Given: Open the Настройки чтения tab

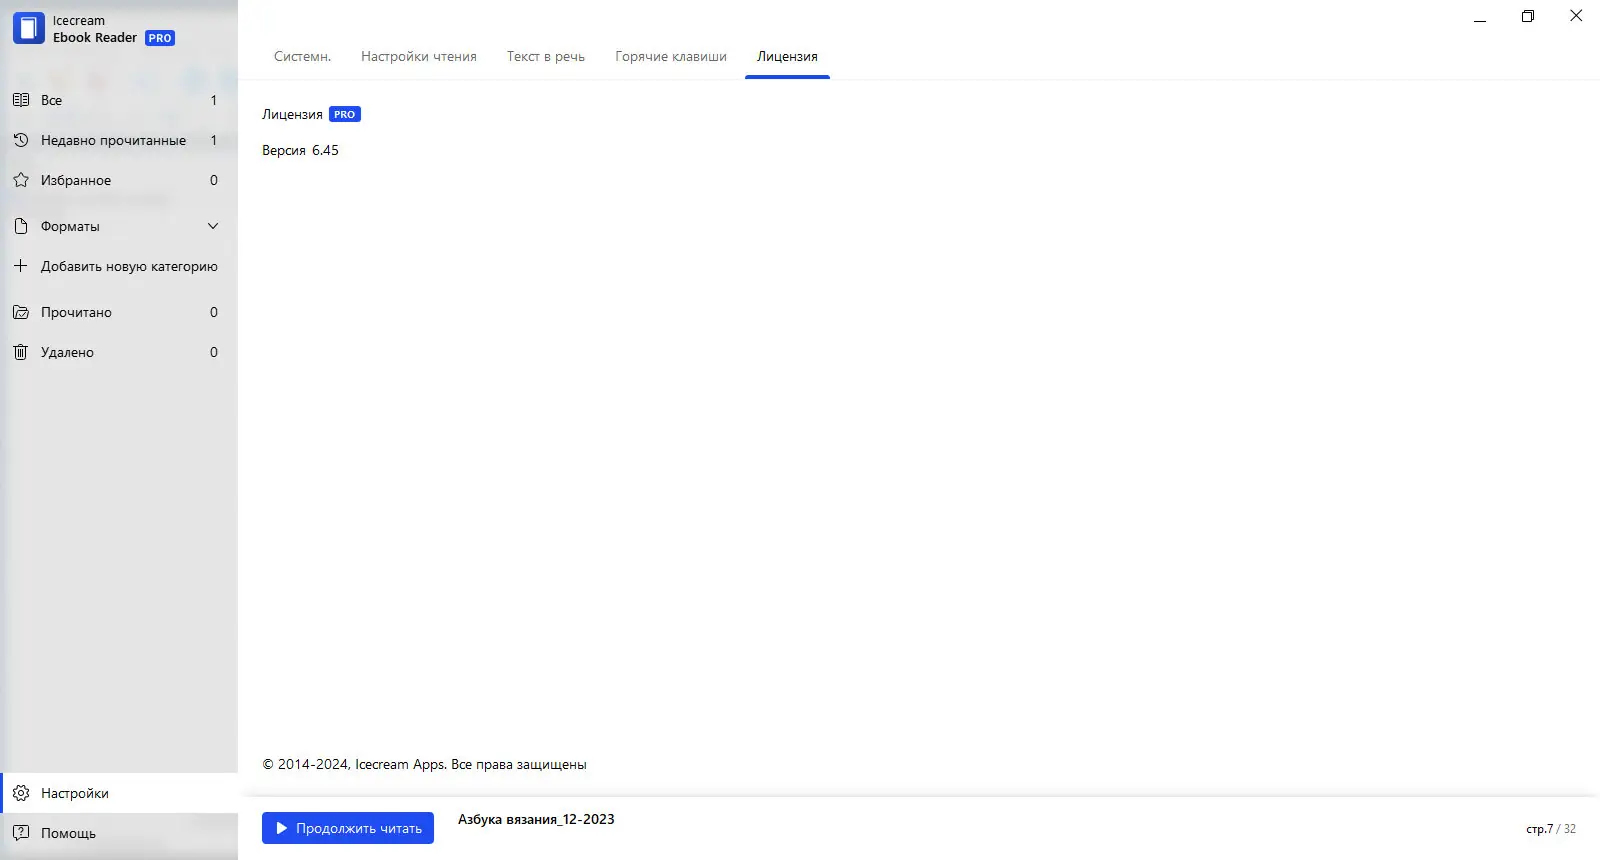Looking at the screenshot, I should click(419, 56).
